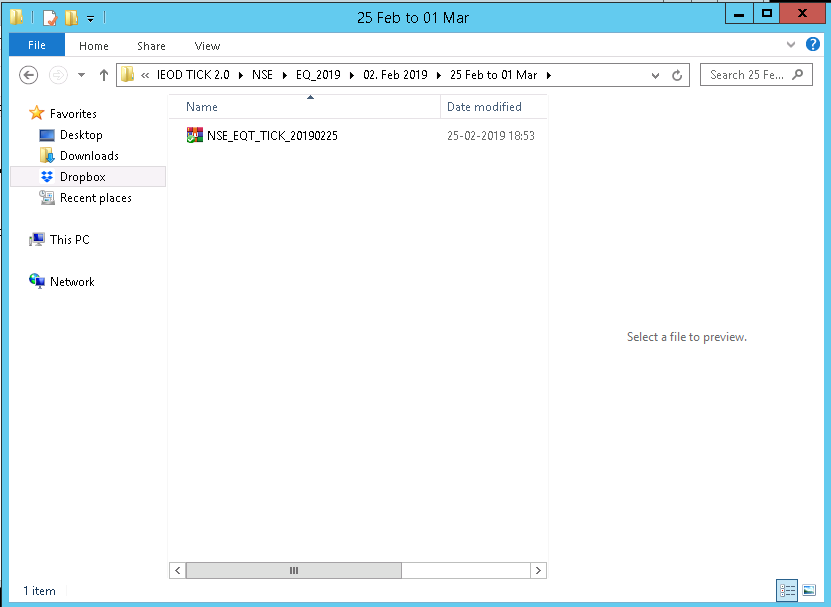Screen dimensions: 831x607
Task: Select Favorites in navigation pane
Action: pos(73,113)
